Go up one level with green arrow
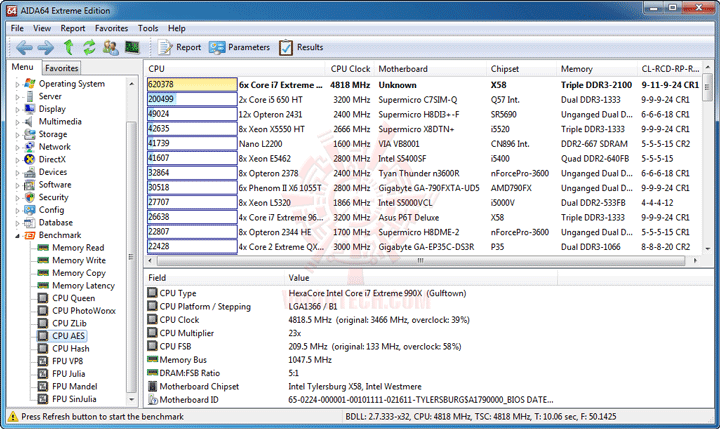 pyautogui.click(x=68, y=47)
